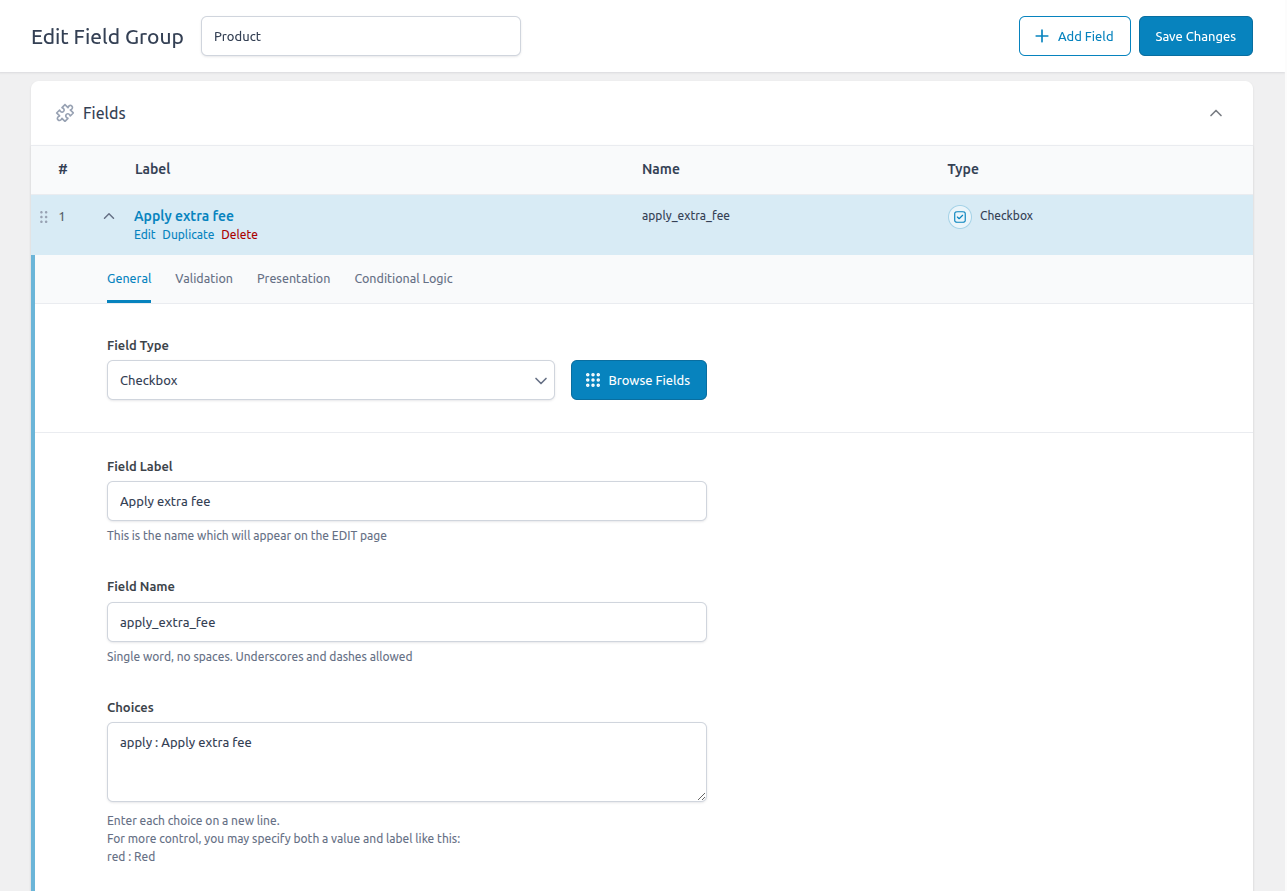Duplicate the Apply extra fee field
This screenshot has width=1287, height=891.
click(188, 235)
